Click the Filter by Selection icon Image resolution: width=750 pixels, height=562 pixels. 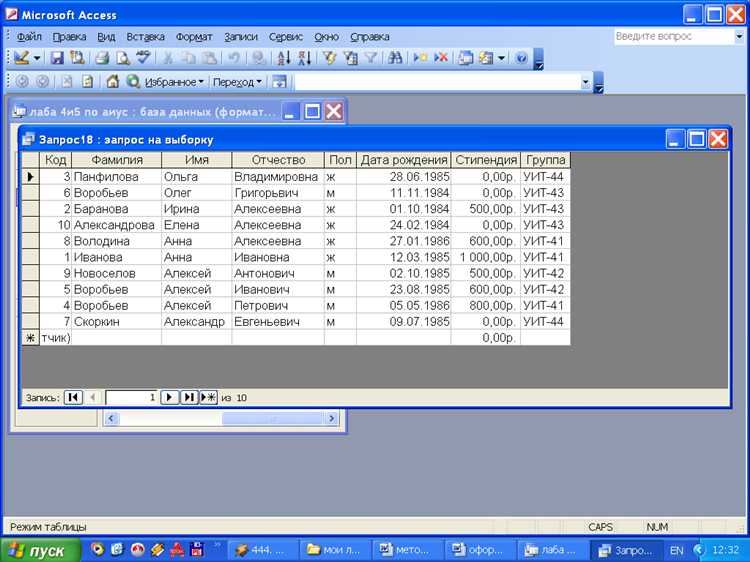329,59
